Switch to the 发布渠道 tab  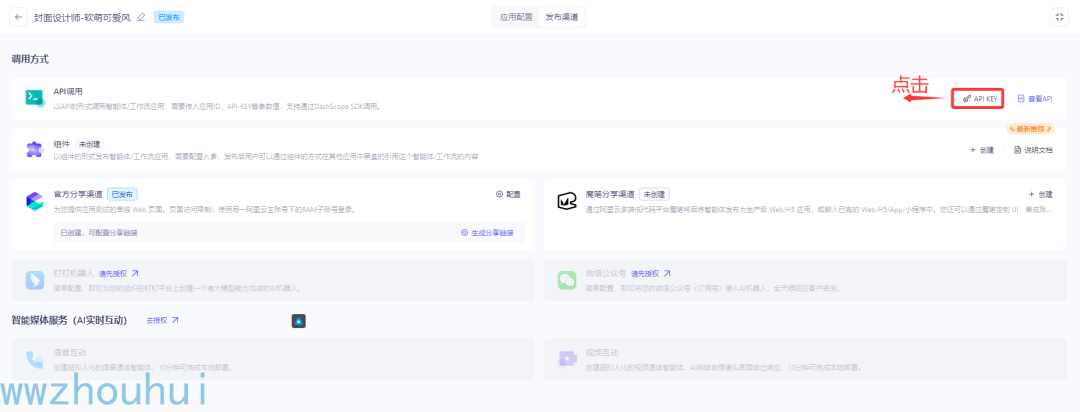tap(561, 17)
